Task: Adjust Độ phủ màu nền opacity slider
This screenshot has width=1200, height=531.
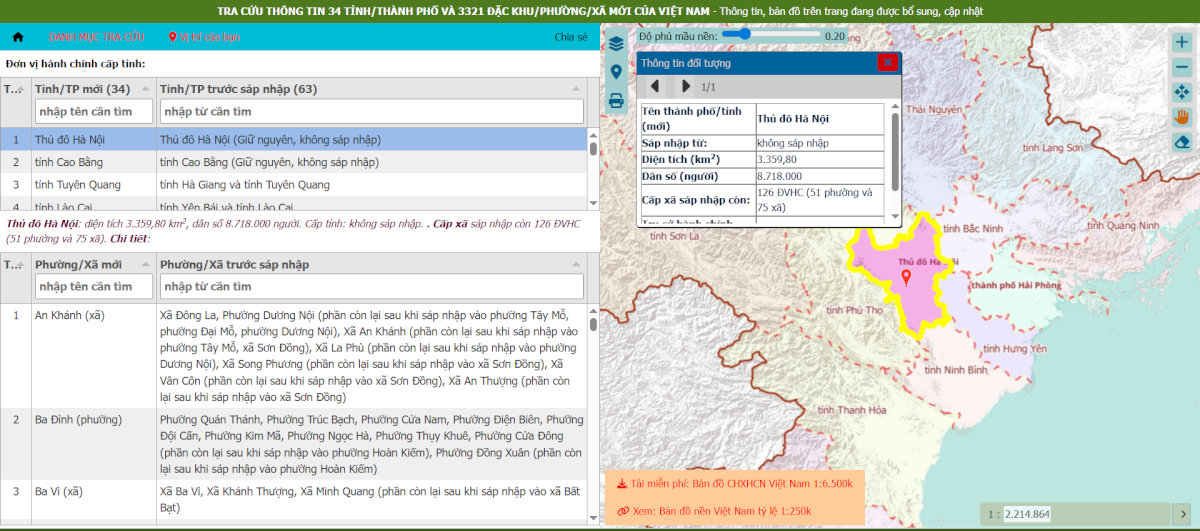Action: point(743,34)
